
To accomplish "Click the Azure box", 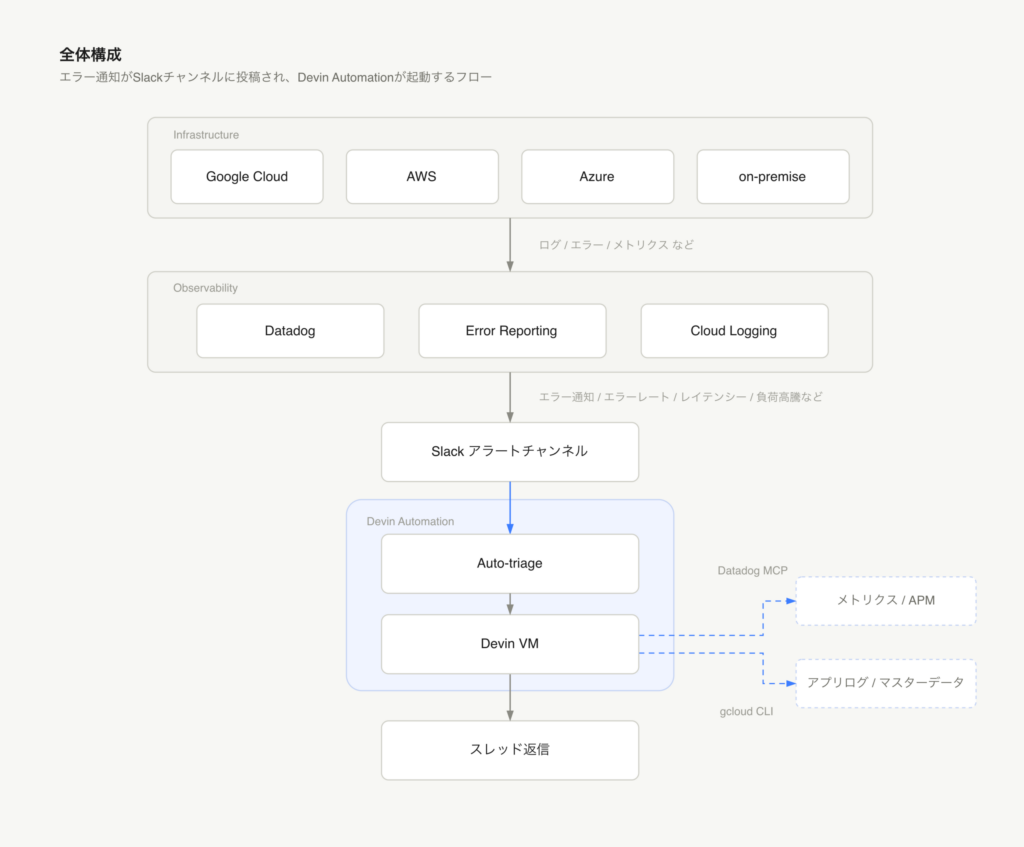I will (x=598, y=177).
